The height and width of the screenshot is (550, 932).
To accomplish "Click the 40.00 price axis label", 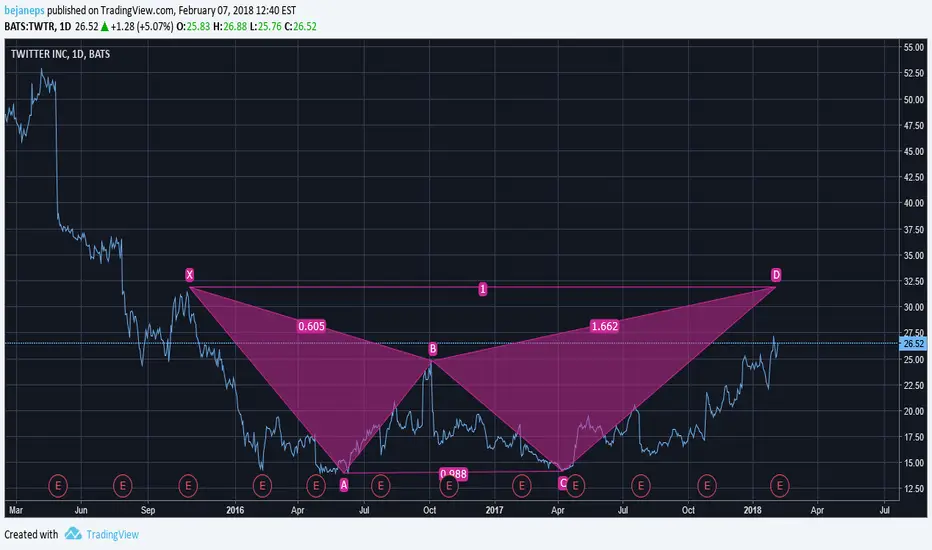I will click(x=913, y=203).
